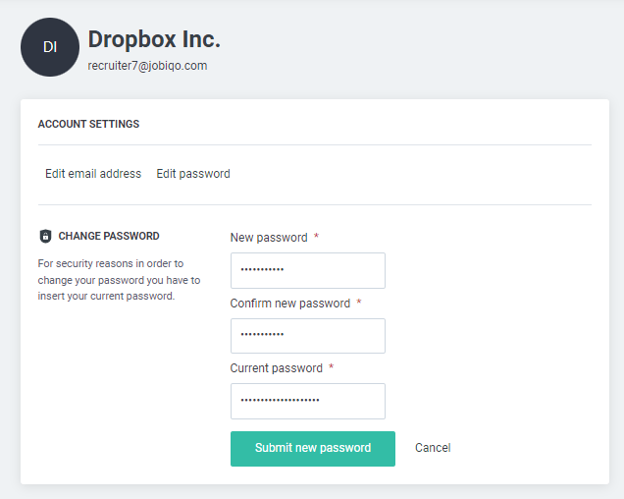Submit the new password
This screenshot has height=499, width=624.
tap(313, 448)
